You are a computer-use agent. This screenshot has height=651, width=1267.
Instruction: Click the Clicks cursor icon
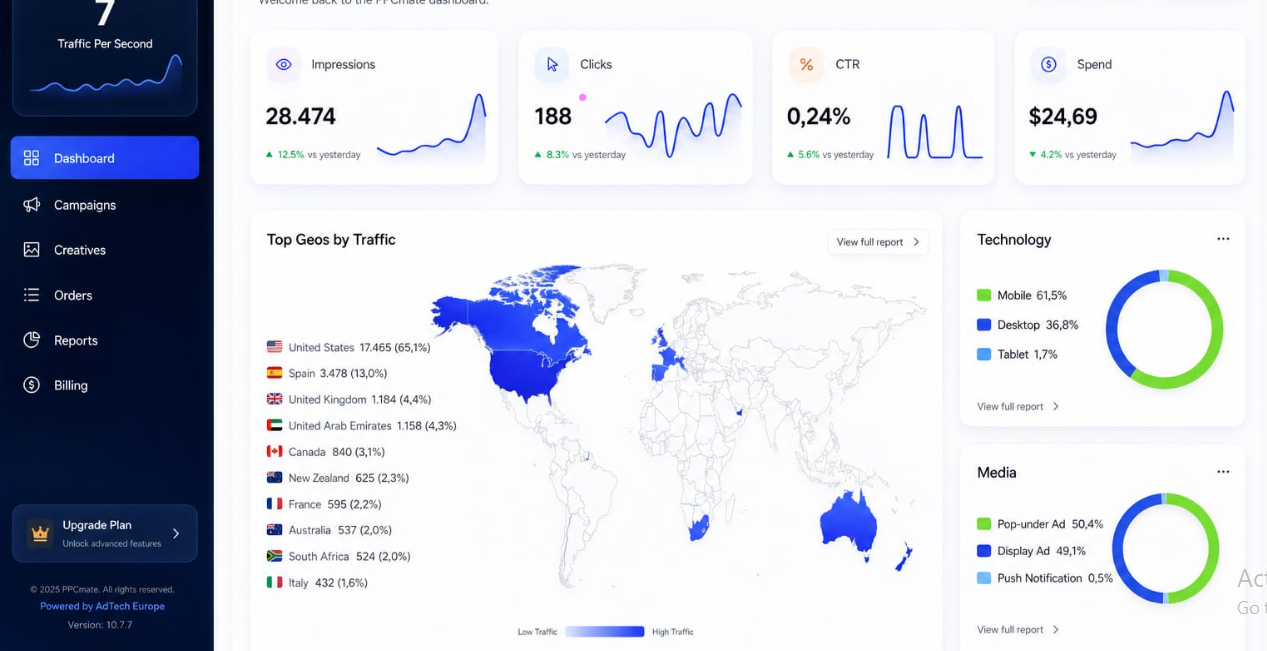pyautogui.click(x=552, y=64)
